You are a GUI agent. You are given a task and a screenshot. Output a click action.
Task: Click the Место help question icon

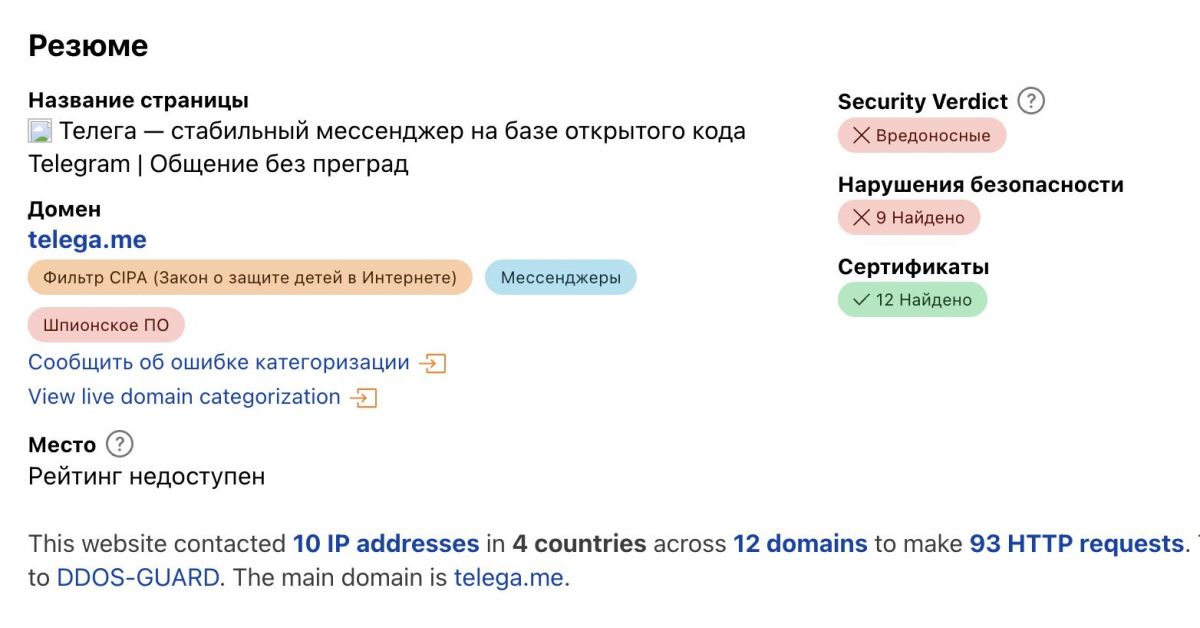click(119, 444)
